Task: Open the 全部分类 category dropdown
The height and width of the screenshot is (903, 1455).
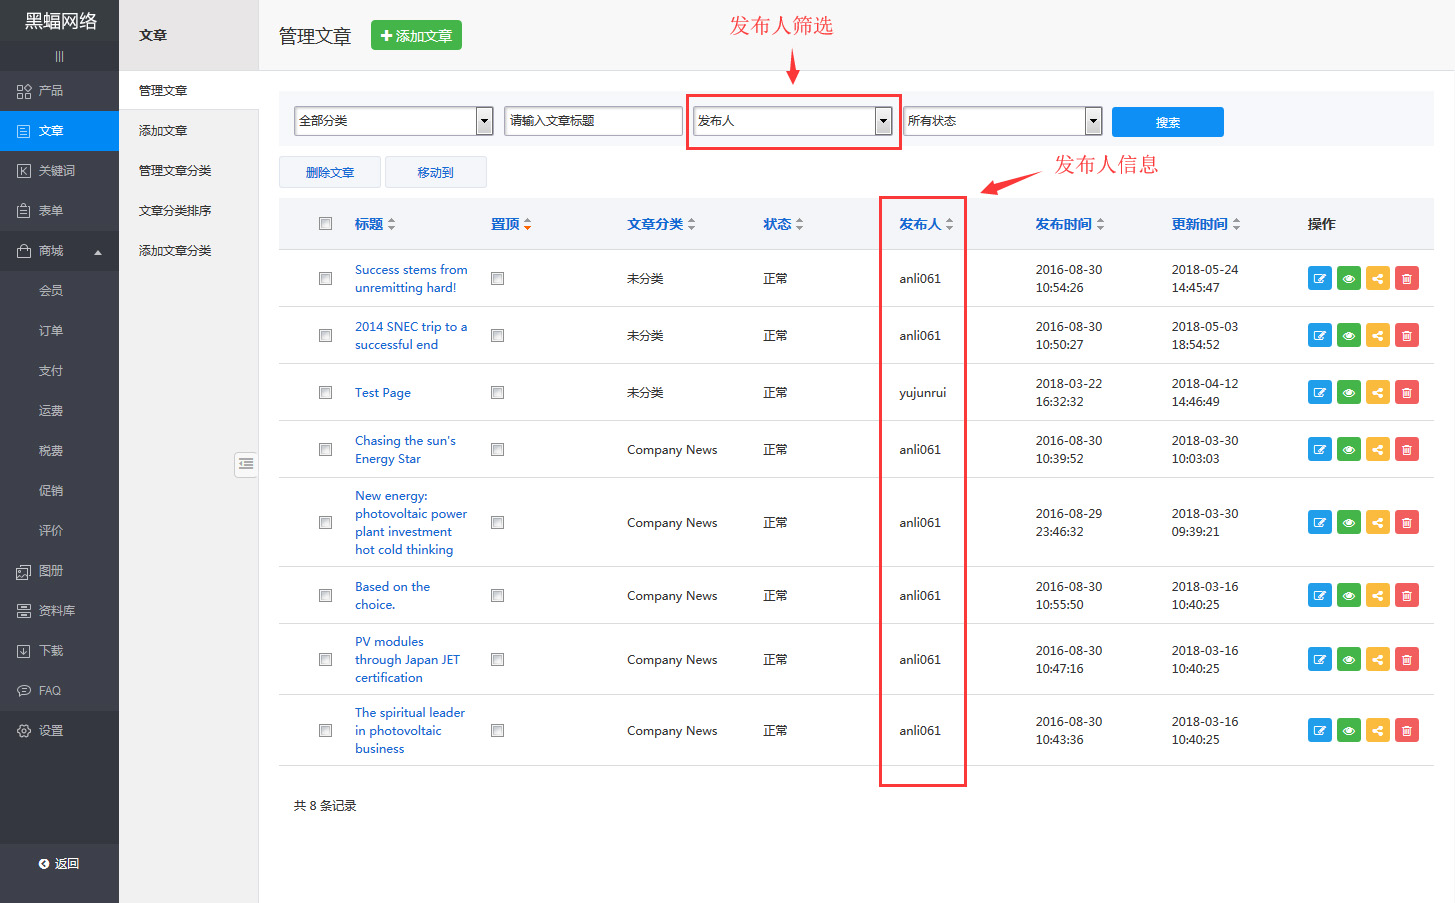Action: 393,121
